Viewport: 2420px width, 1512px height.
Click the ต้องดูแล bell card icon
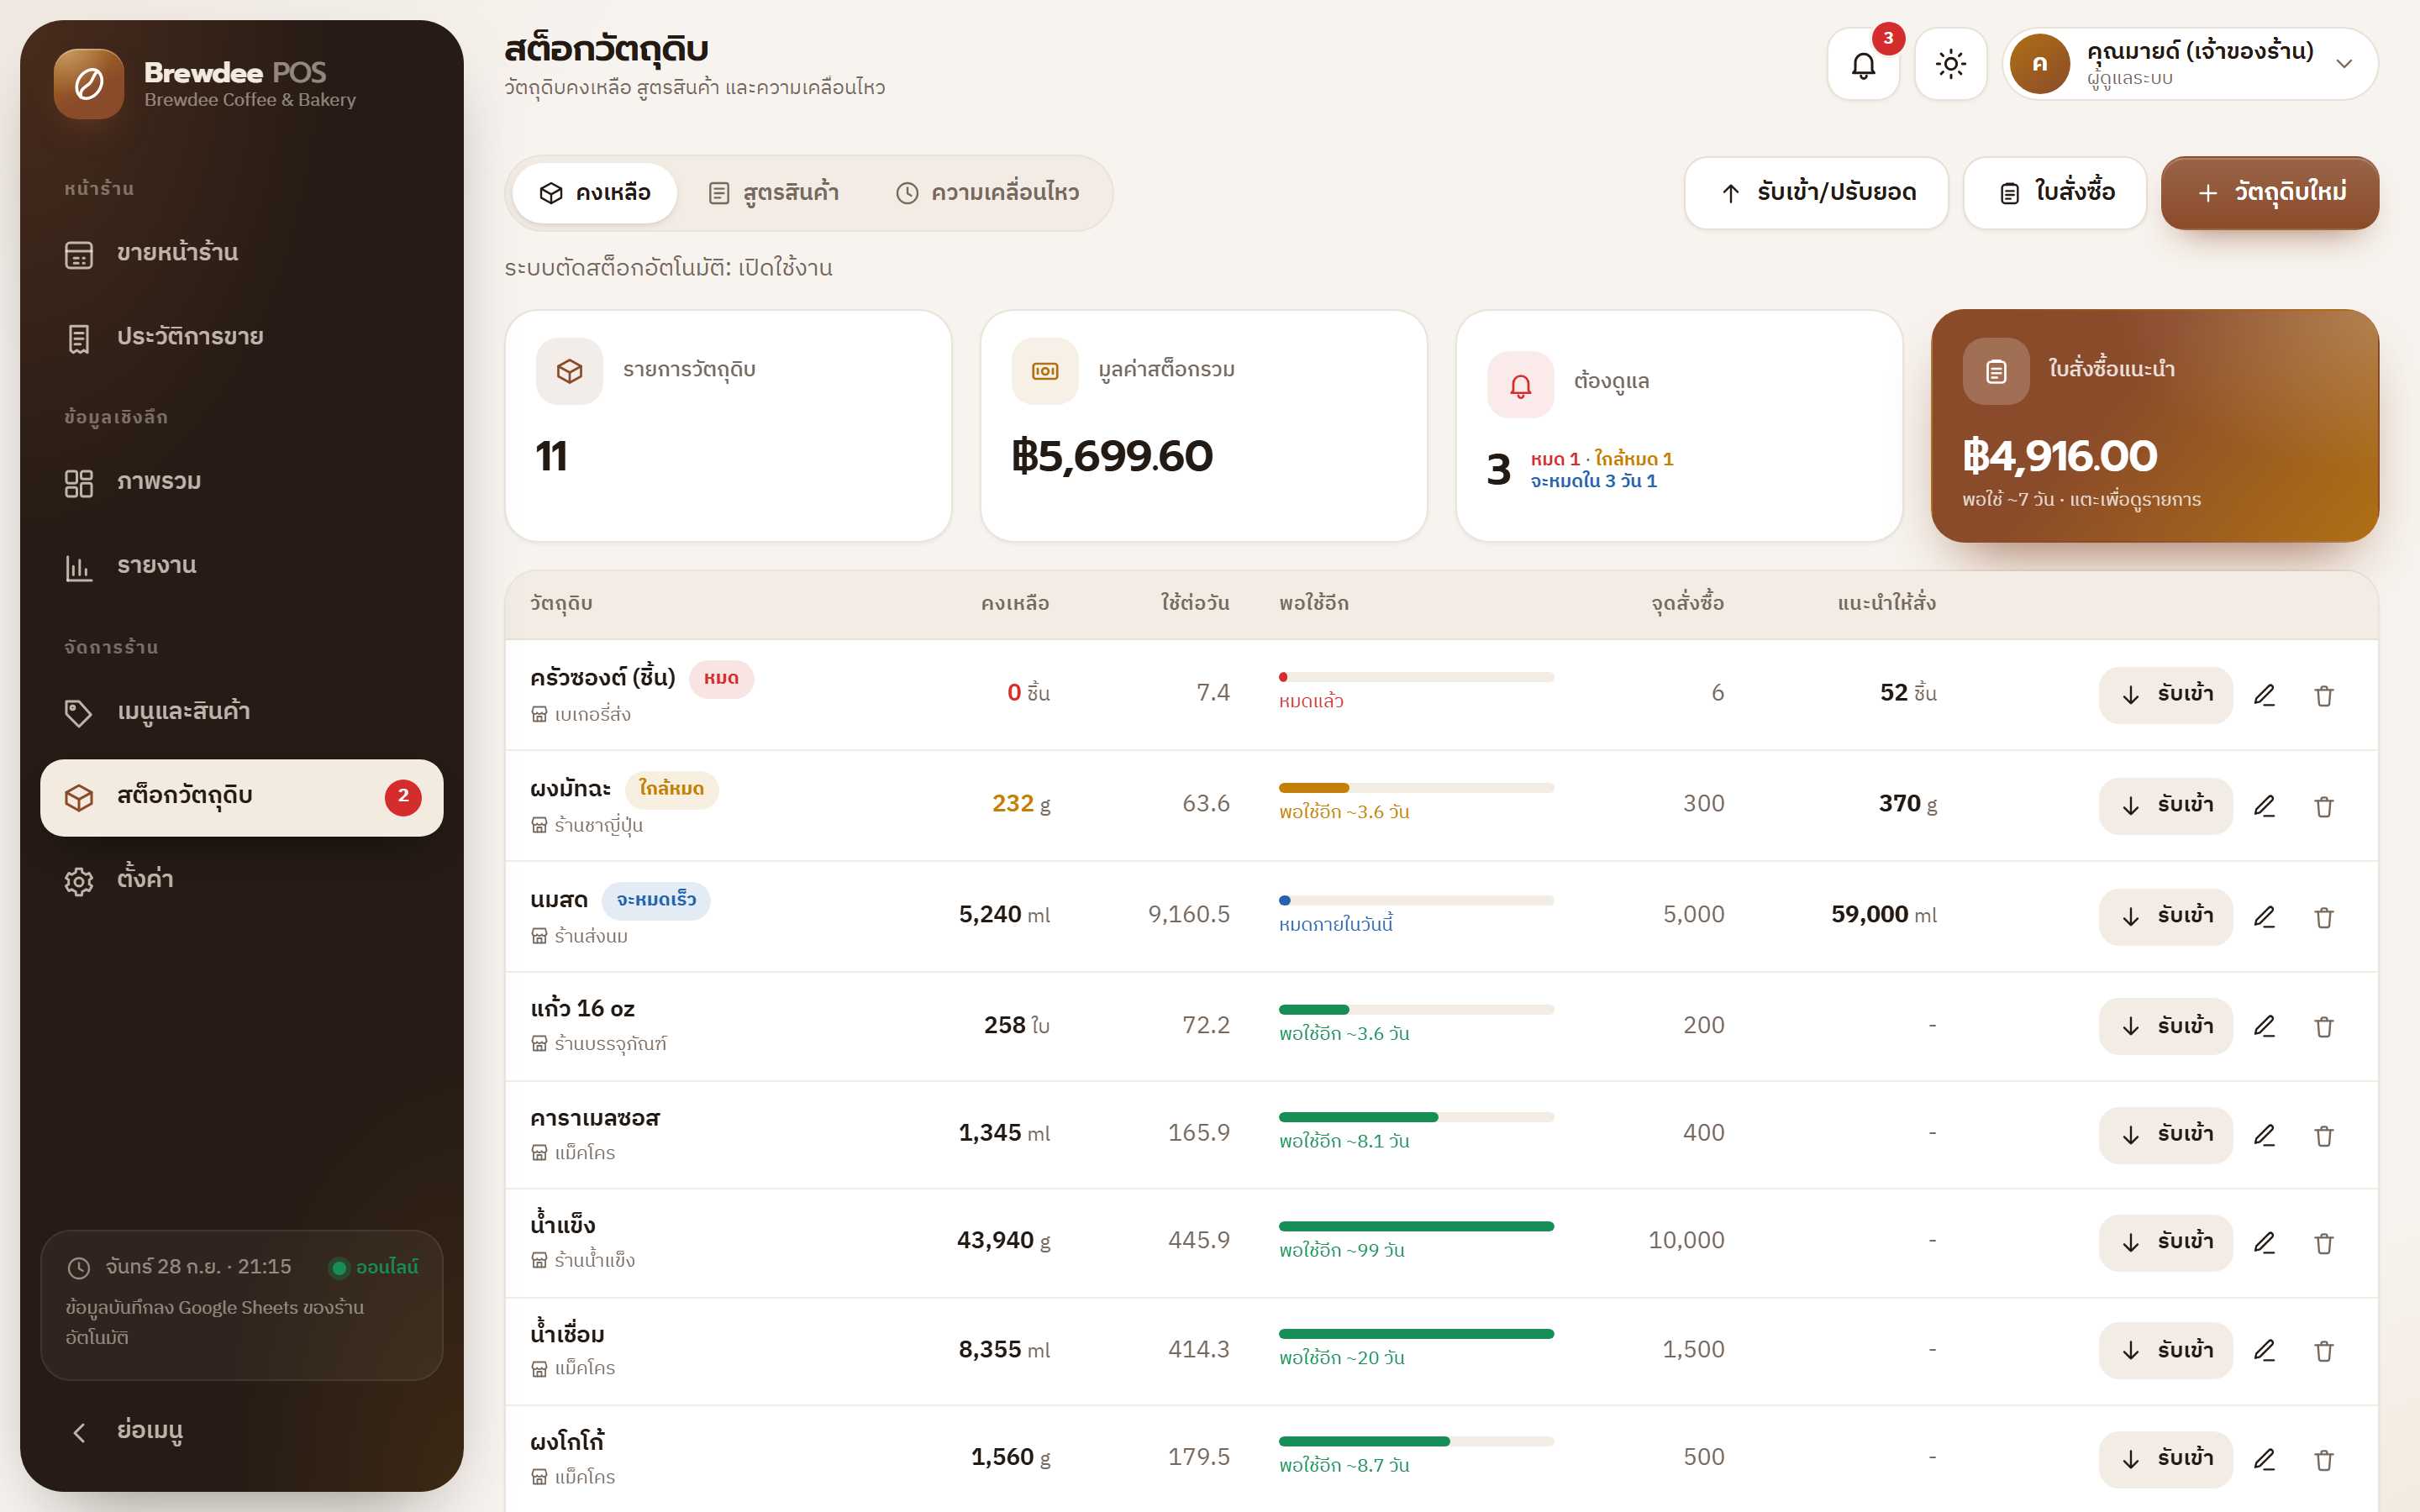tap(1520, 384)
